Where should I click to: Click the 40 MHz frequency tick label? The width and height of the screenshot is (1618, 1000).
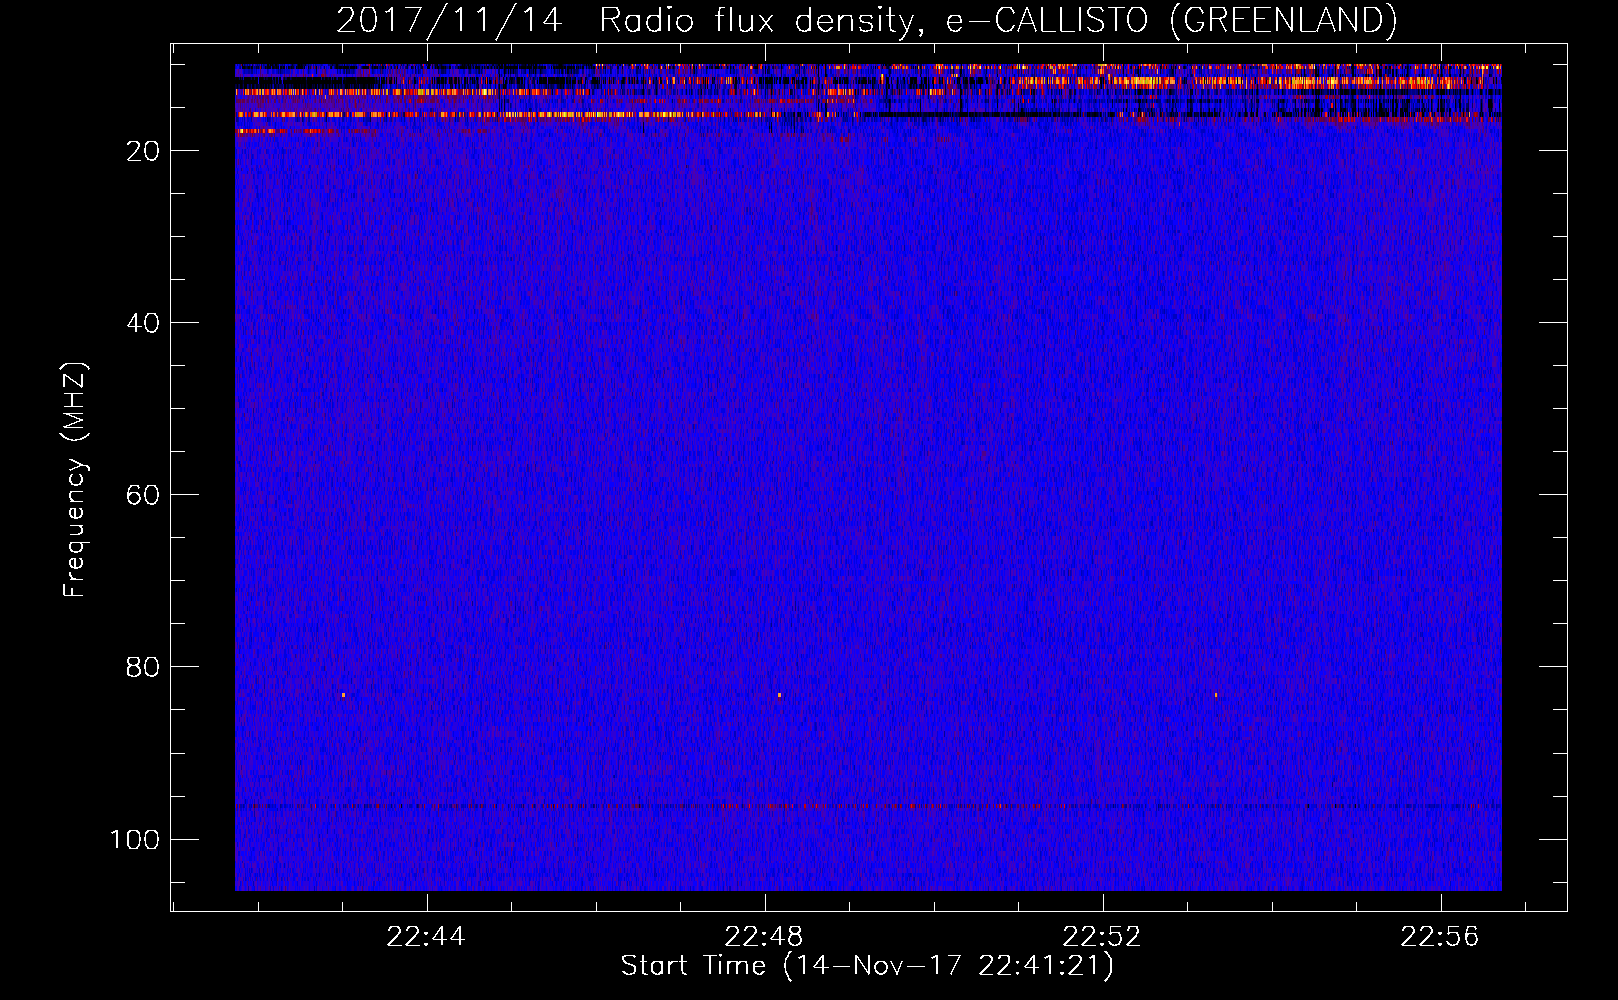[x=143, y=323]
